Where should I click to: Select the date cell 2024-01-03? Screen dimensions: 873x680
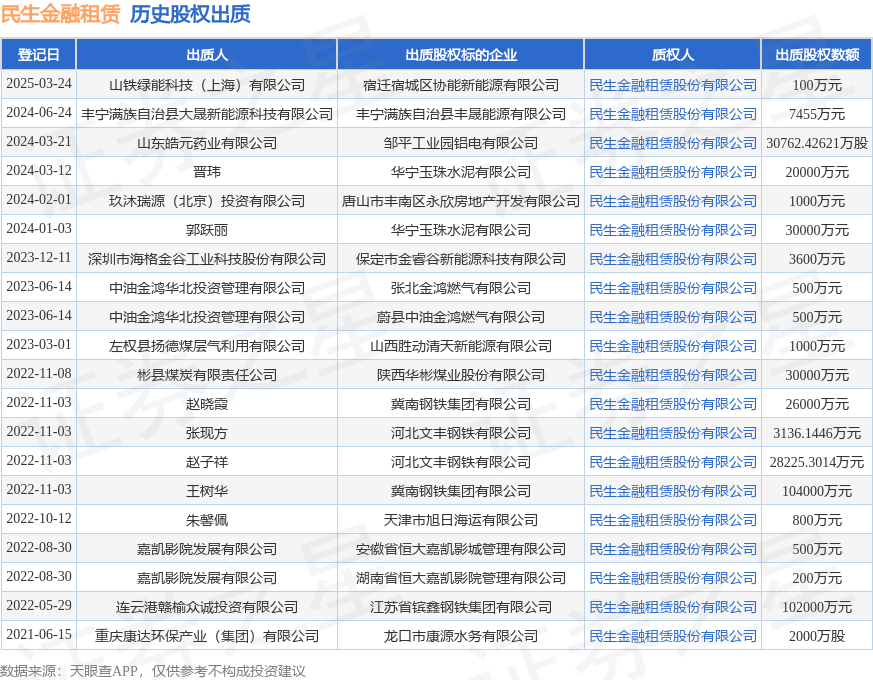pyautogui.click(x=39, y=228)
